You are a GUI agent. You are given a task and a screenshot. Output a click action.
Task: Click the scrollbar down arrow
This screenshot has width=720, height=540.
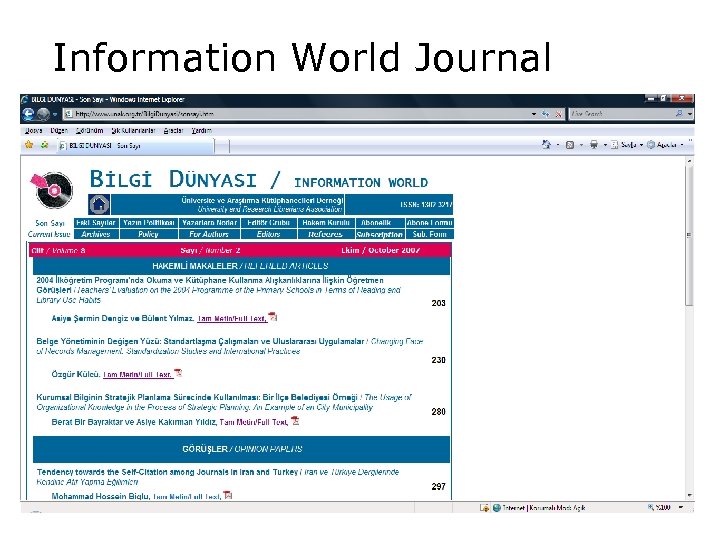[x=689, y=495]
